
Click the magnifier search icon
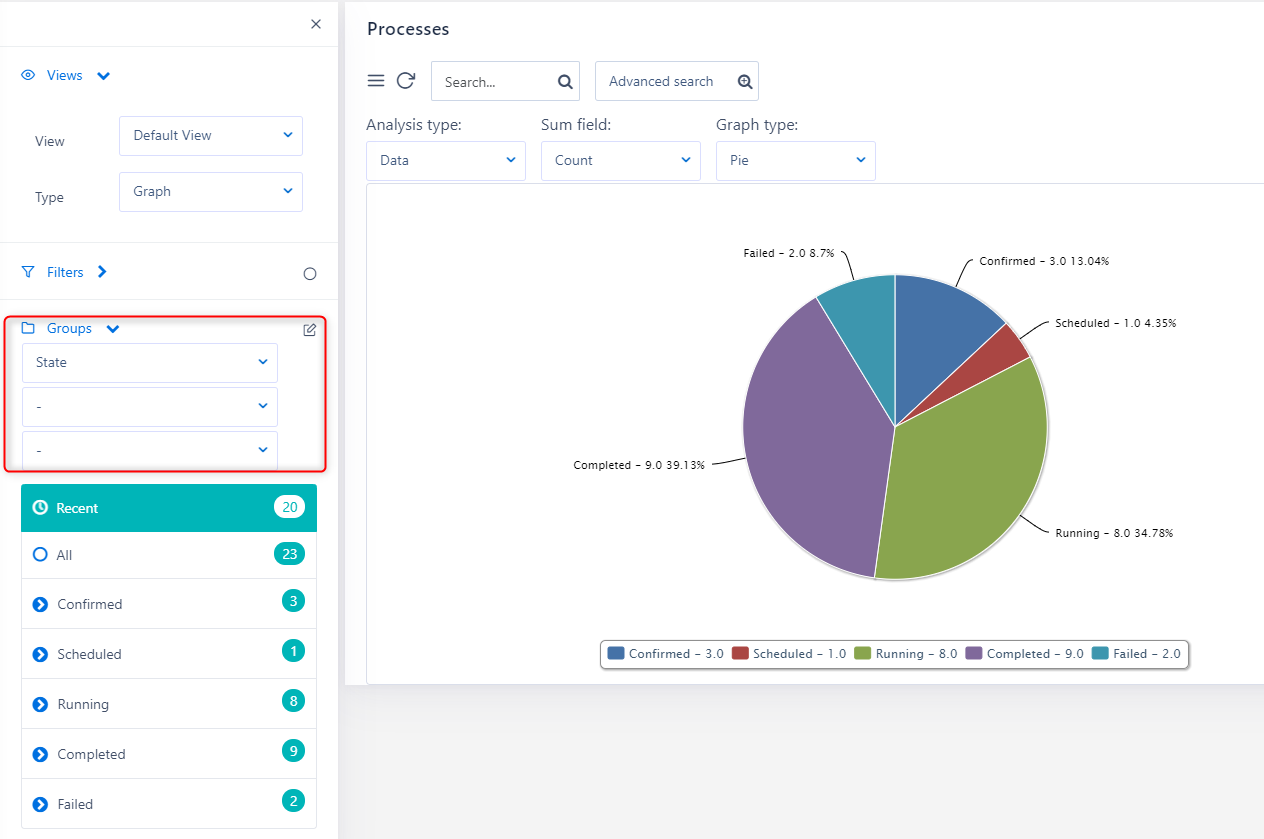tap(565, 82)
